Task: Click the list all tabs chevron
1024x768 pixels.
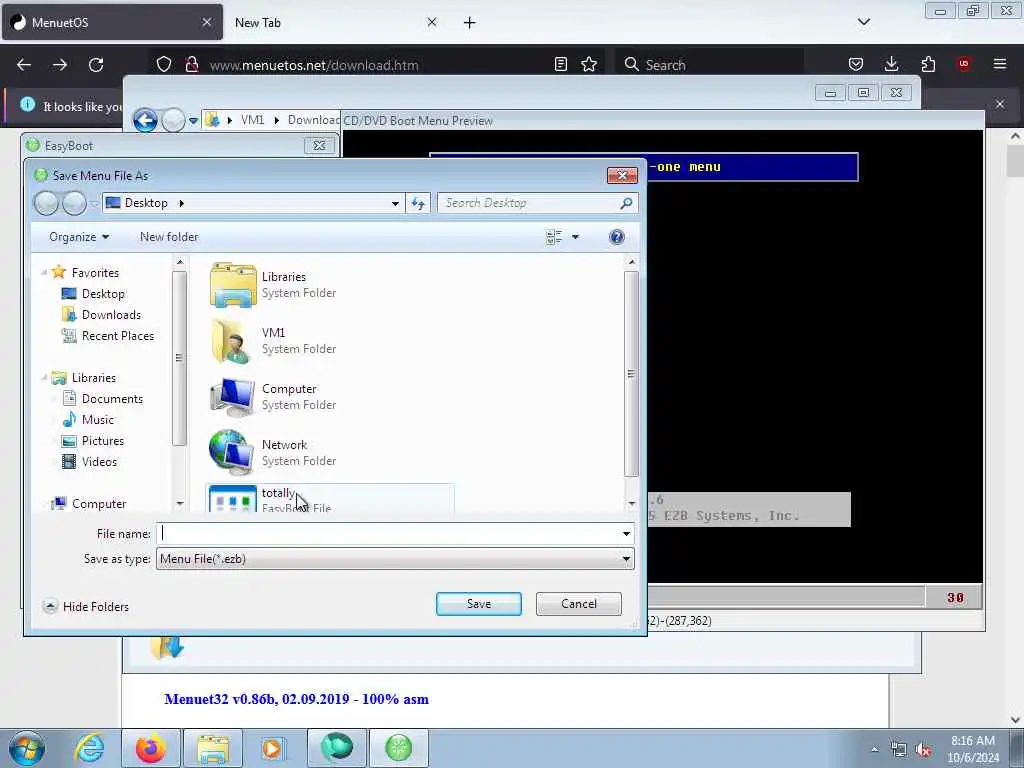Action: click(863, 22)
